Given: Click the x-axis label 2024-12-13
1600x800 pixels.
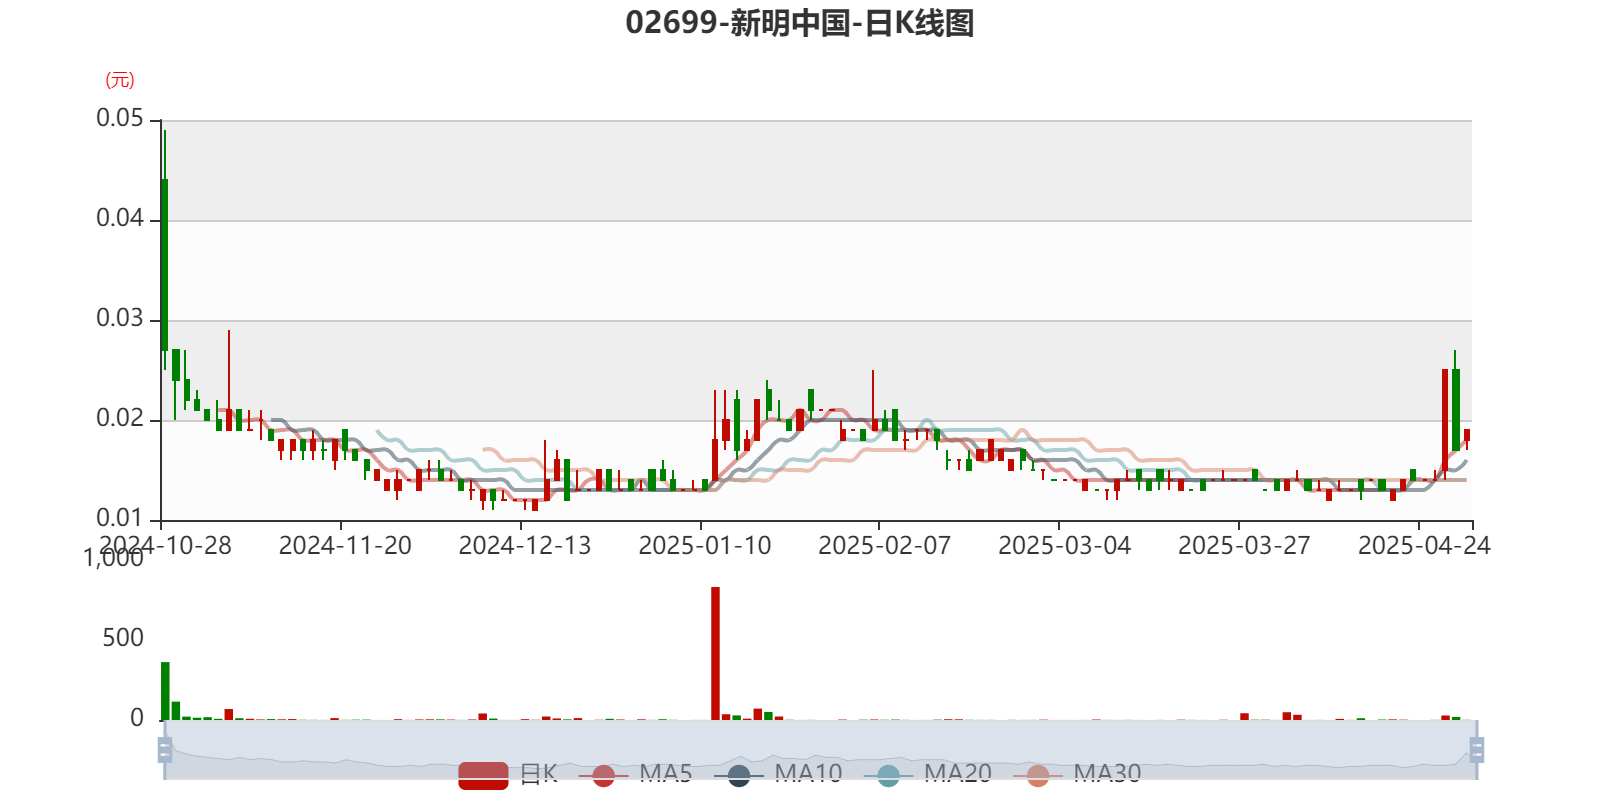Looking at the screenshot, I should coord(525,545).
